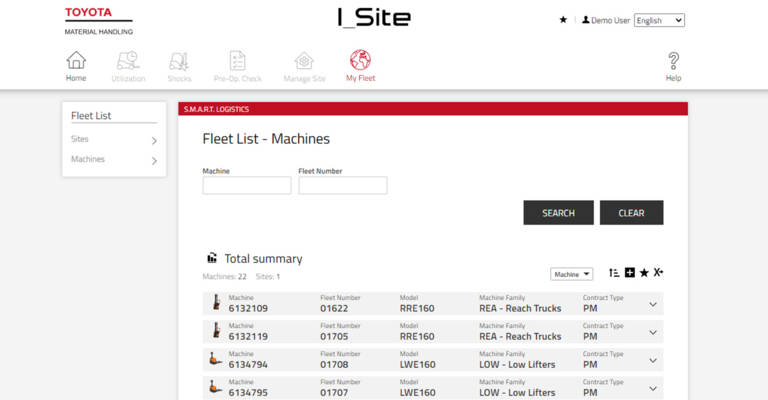Click the CLEAR button
Image resolution: width=768 pixels, height=400 pixels.
632,212
